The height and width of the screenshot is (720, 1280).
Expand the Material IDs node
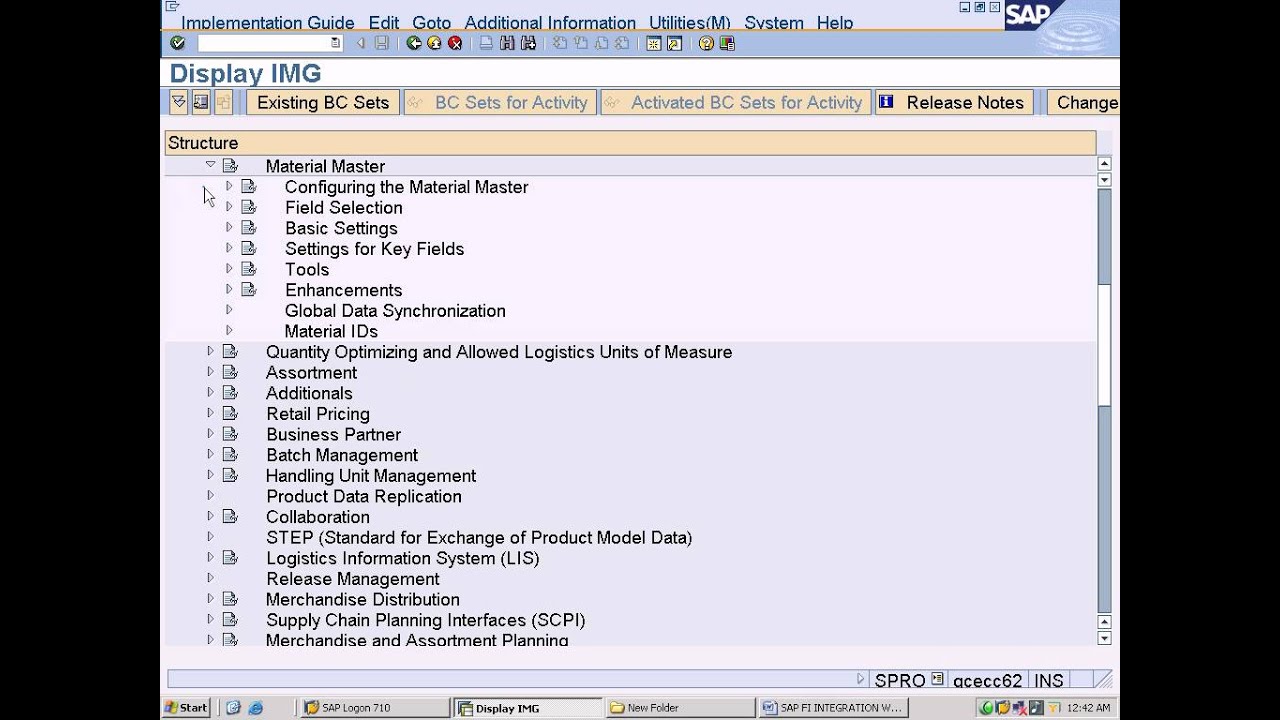(229, 330)
